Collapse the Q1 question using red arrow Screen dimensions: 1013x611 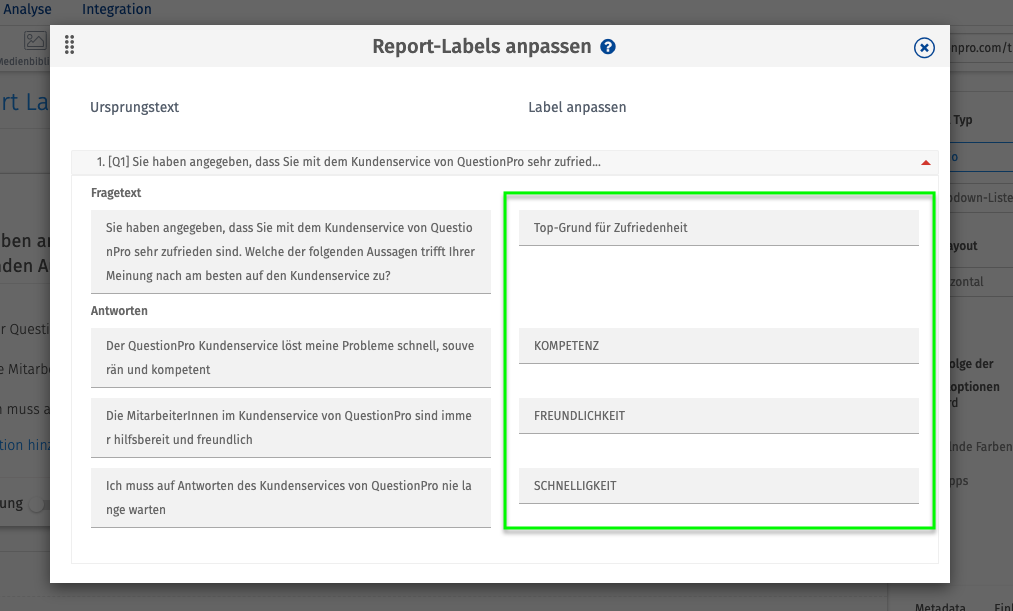pyautogui.click(x=925, y=162)
